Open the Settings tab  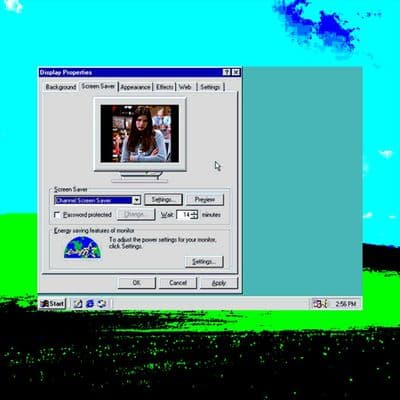210,87
